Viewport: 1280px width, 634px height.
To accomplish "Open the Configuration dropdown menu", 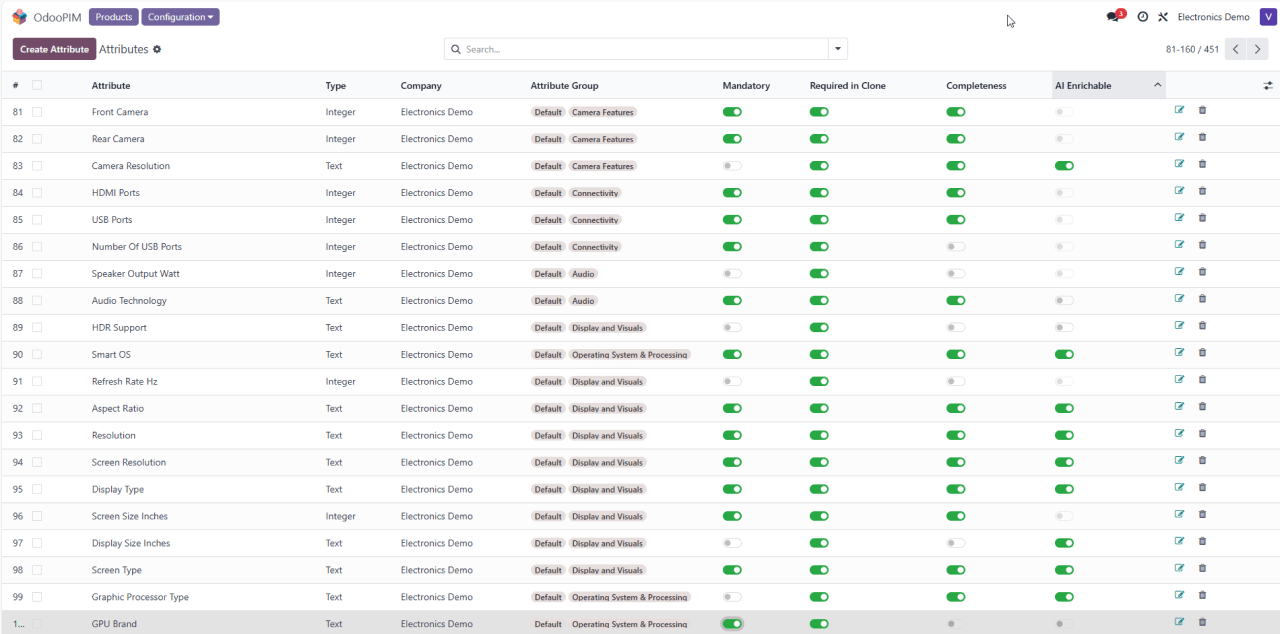I will tap(180, 17).
